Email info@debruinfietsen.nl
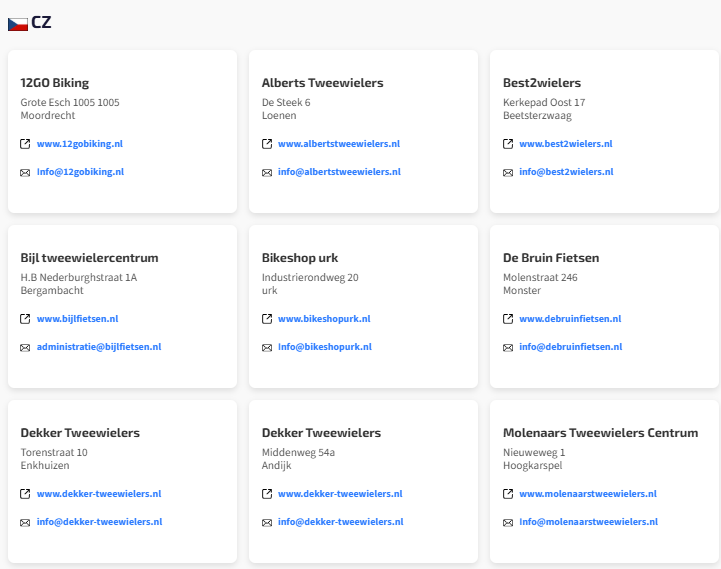The height and width of the screenshot is (569, 721). pos(571,346)
